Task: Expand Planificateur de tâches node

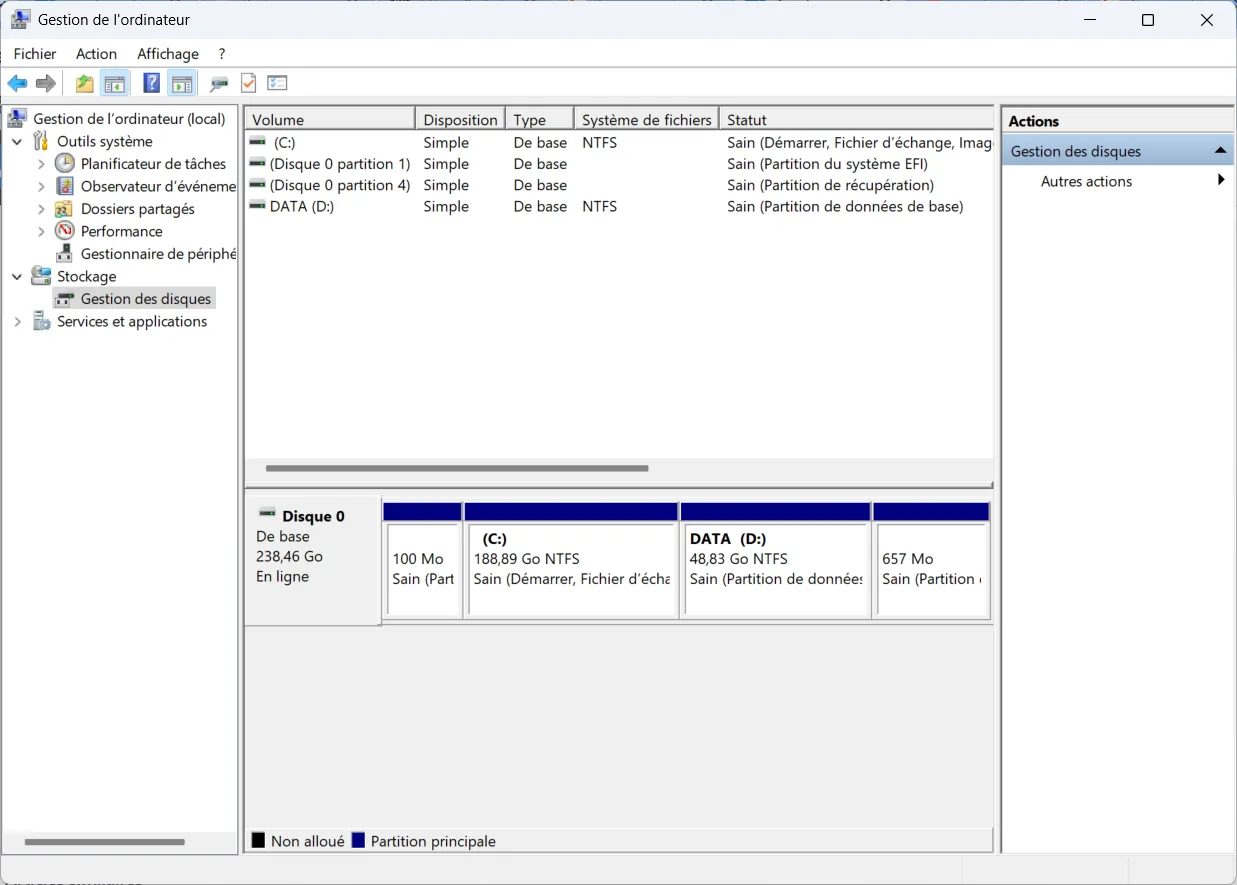Action: [41, 164]
